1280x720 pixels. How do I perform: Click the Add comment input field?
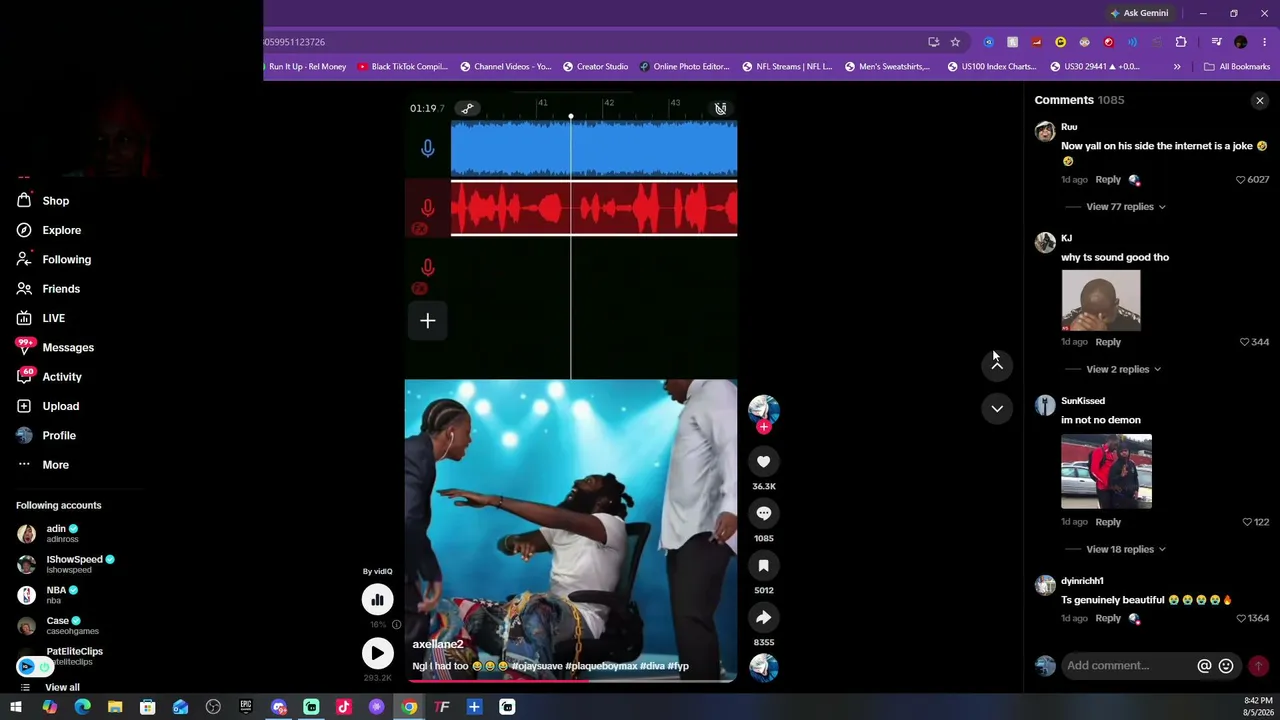pos(1129,666)
